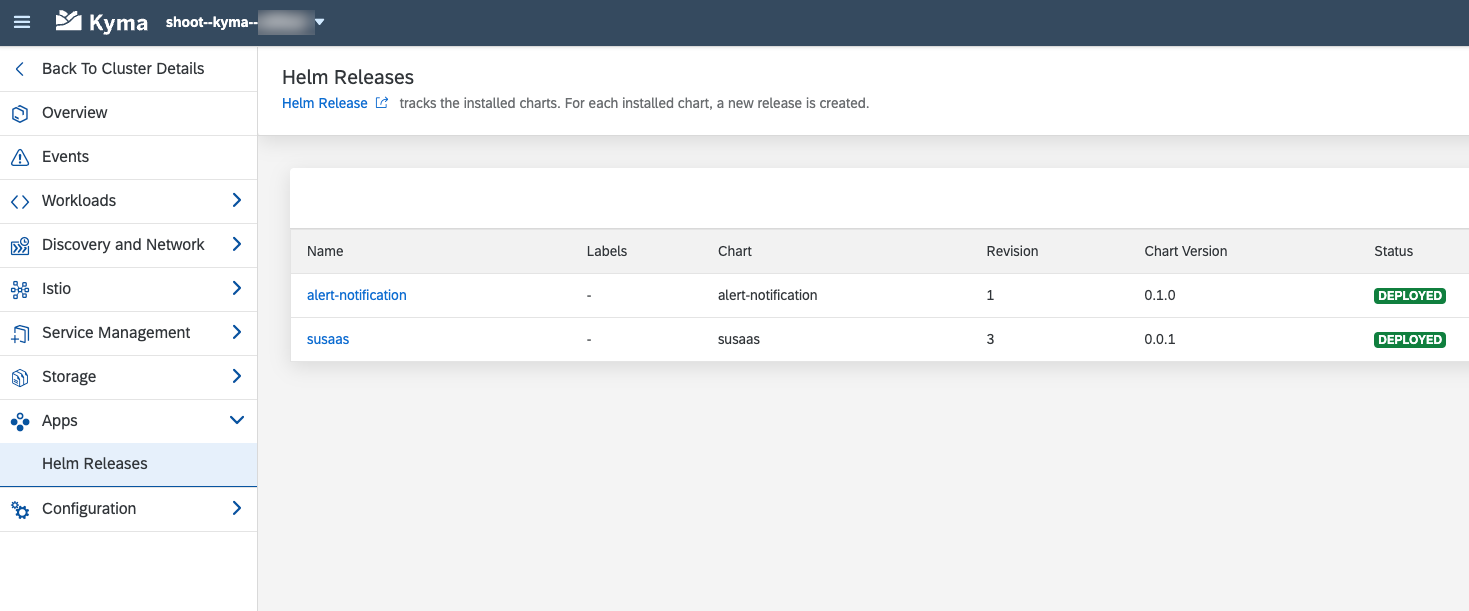This screenshot has width=1469, height=611.
Task: Click the Workloads code brackets icon
Action: click(20, 201)
